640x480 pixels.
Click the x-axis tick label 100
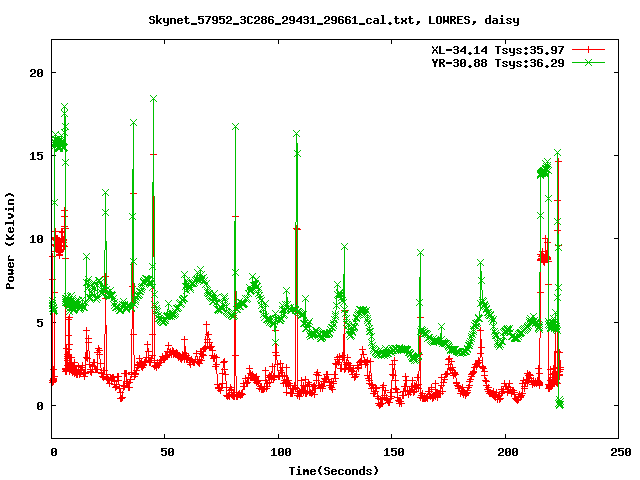click(x=281, y=452)
